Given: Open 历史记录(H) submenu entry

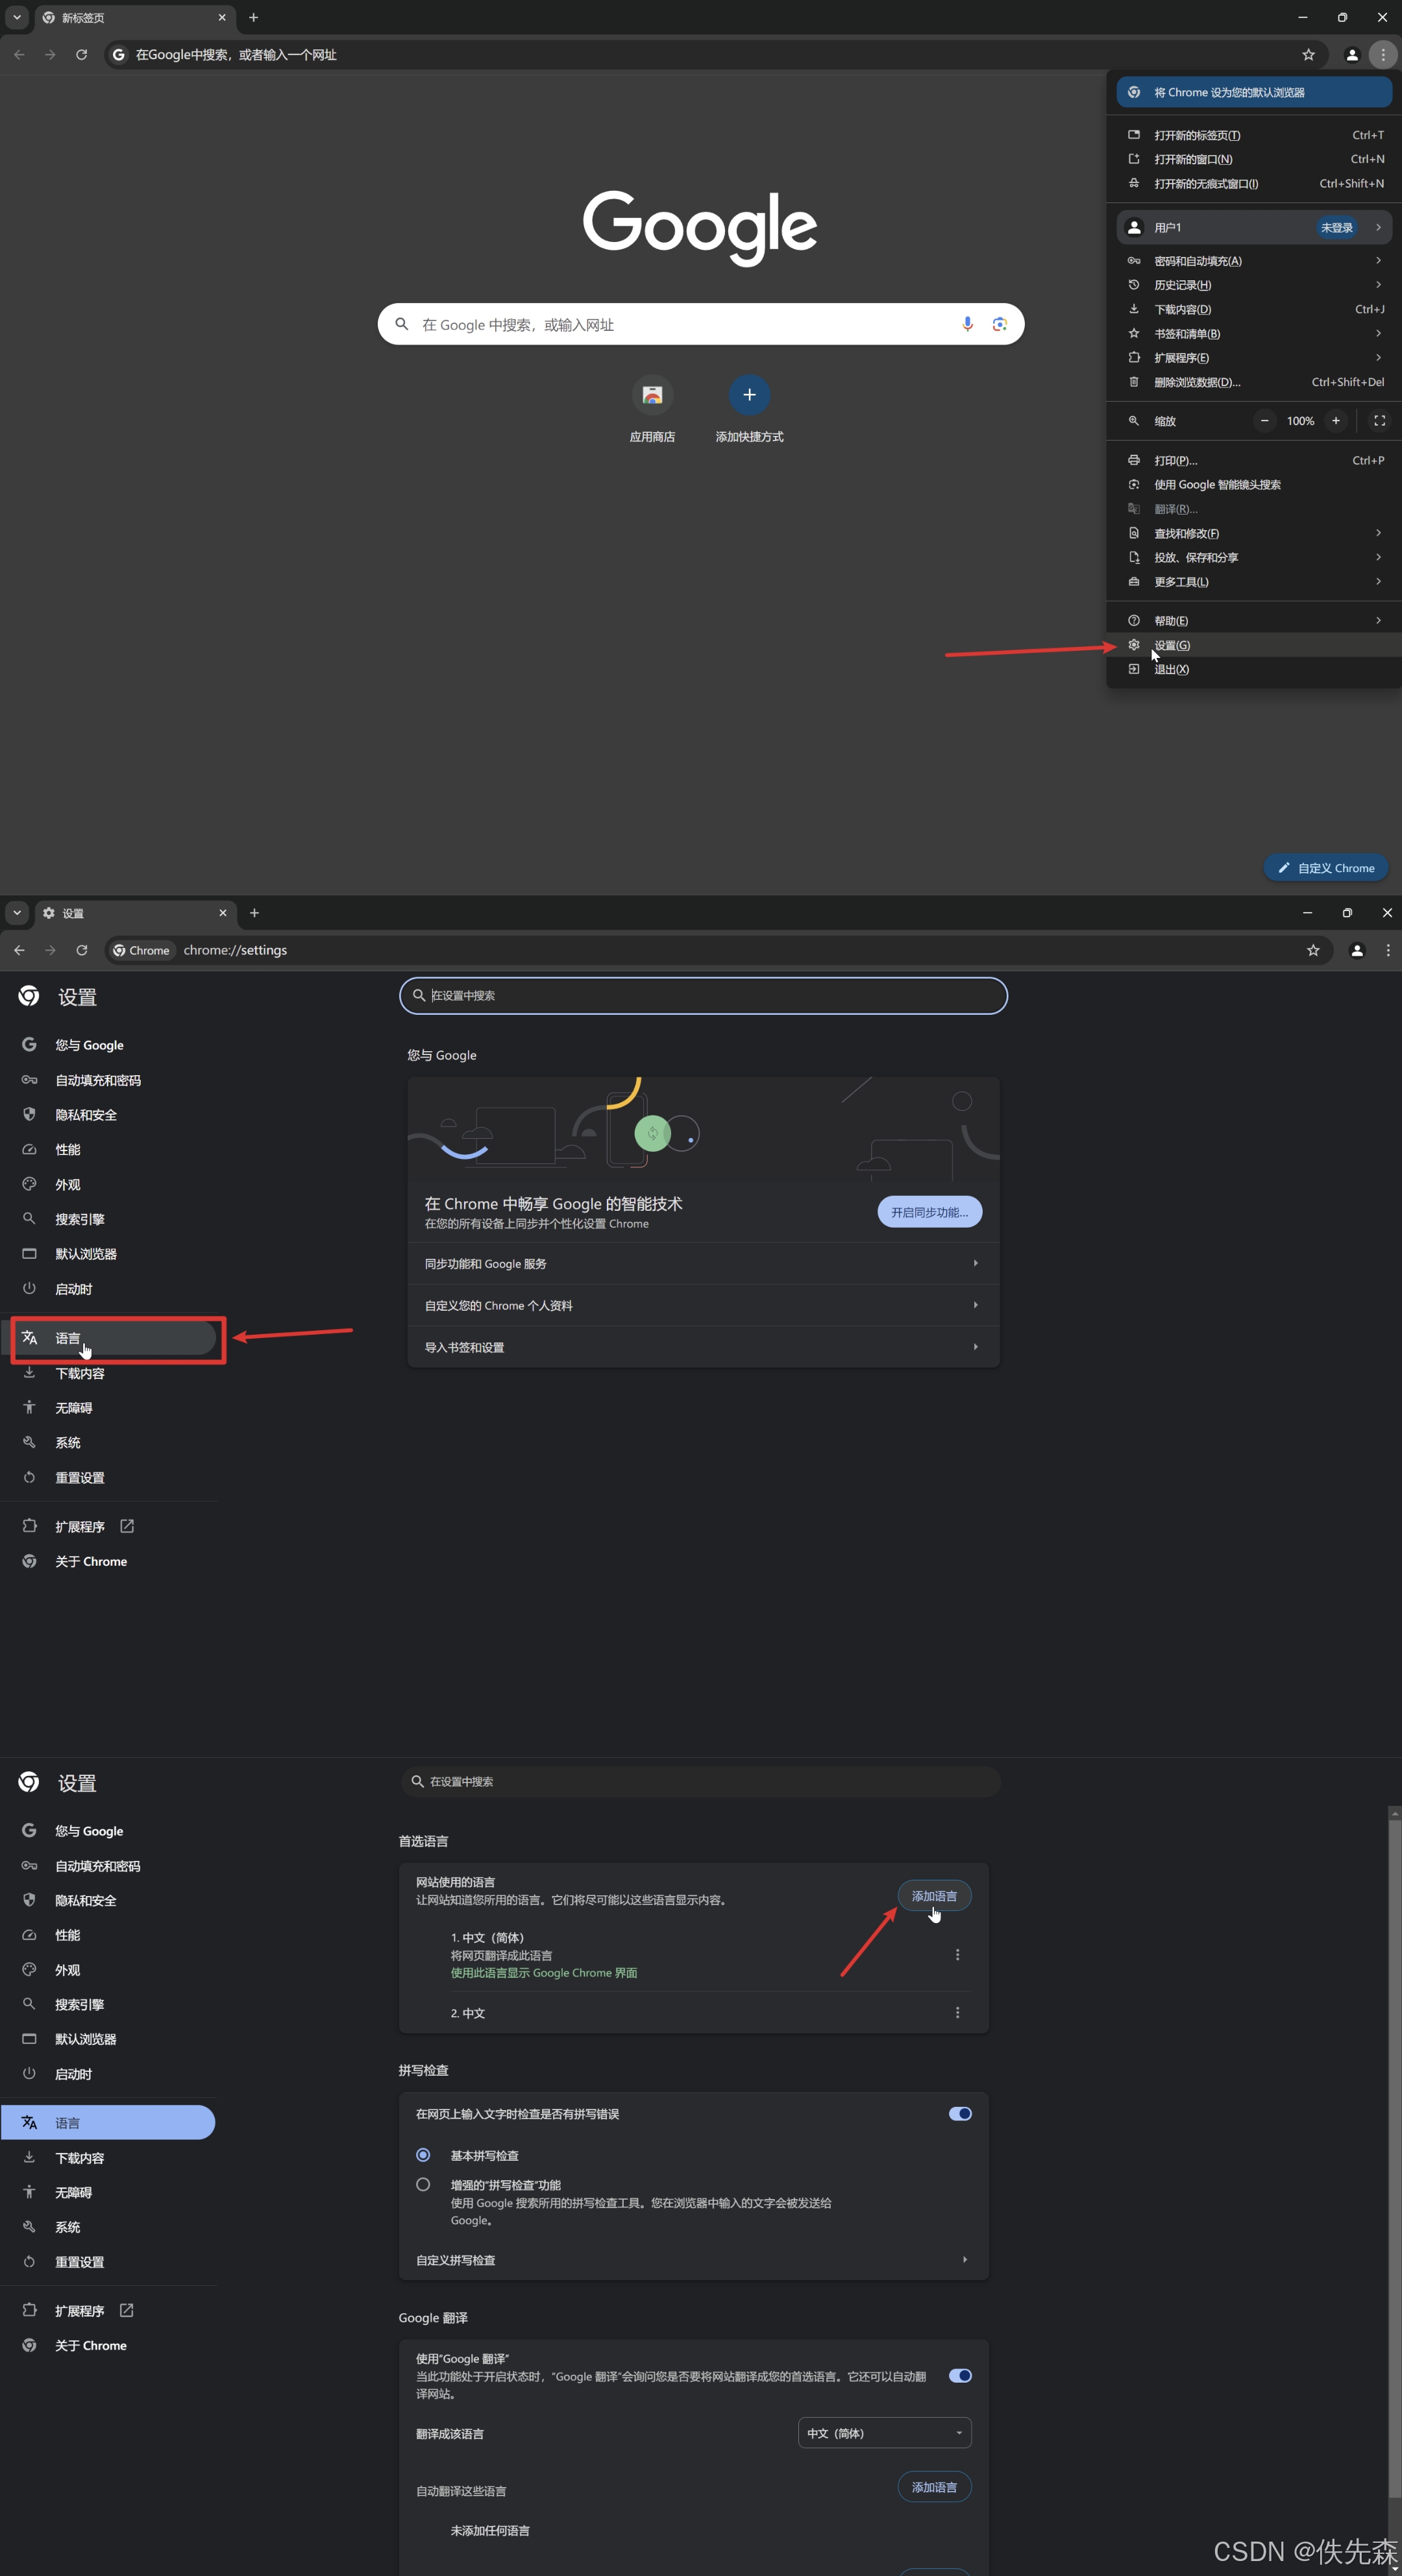Looking at the screenshot, I should (x=1182, y=285).
